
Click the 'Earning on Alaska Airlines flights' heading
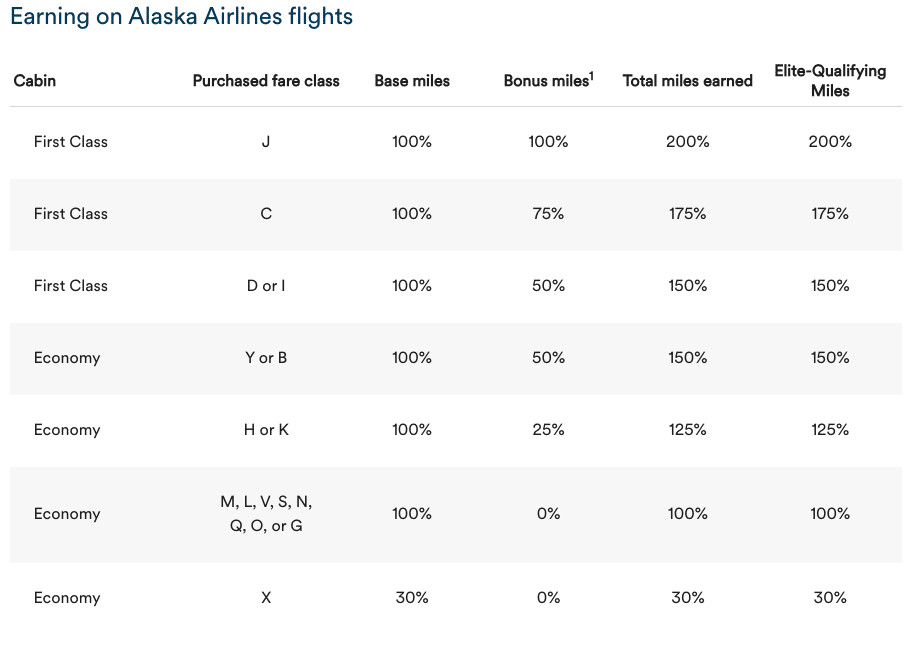[x=181, y=17]
